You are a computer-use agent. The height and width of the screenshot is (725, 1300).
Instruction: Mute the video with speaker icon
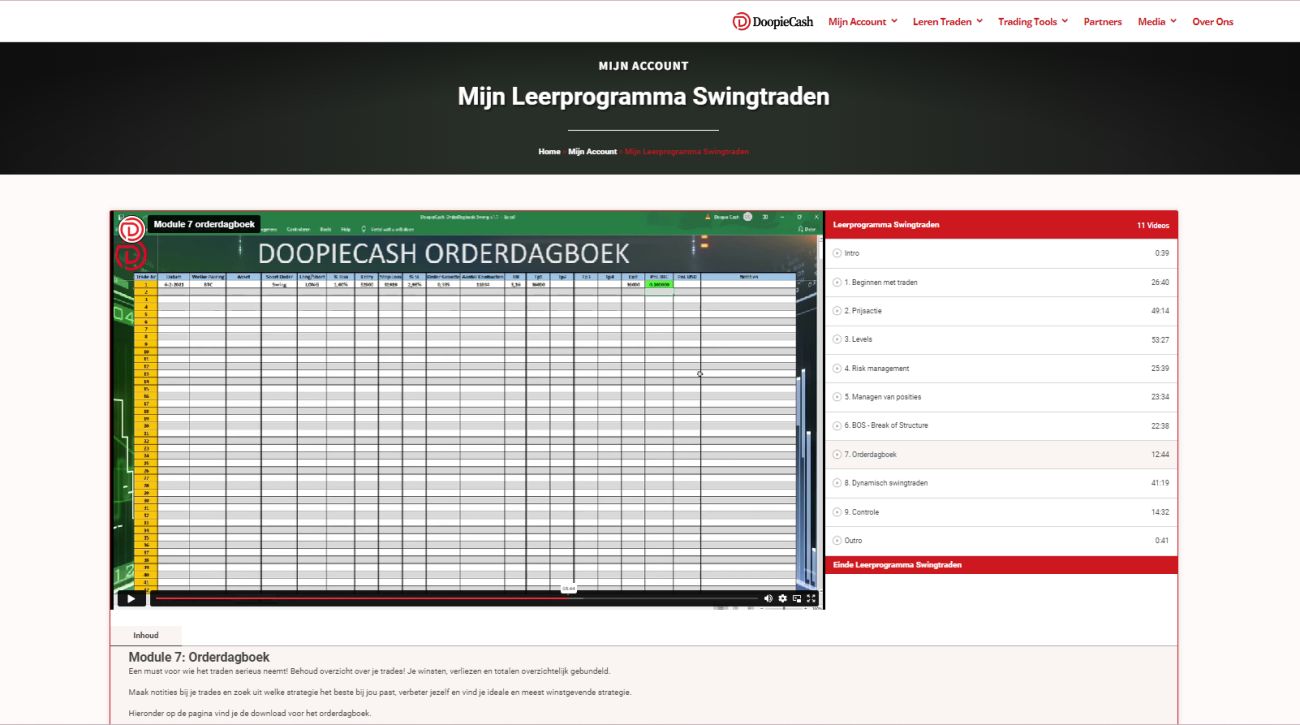[x=768, y=598]
